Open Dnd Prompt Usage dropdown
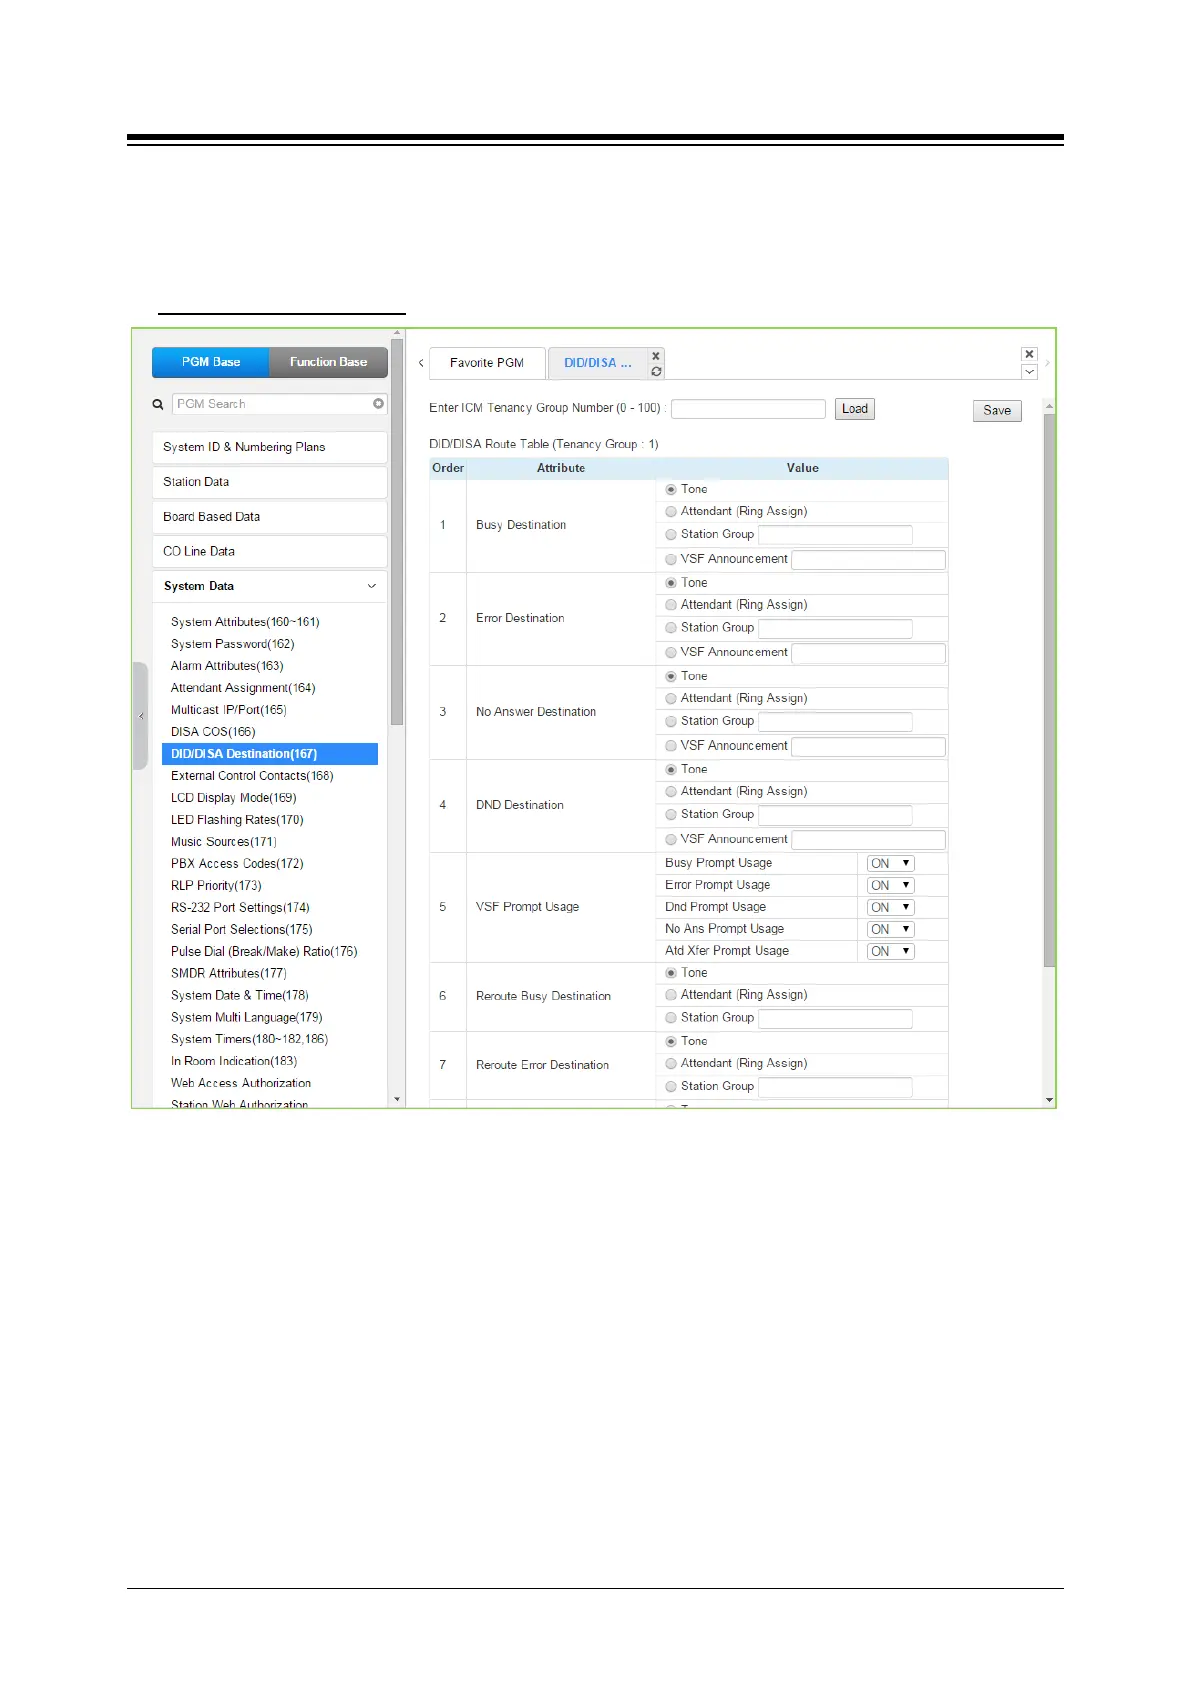Viewport: 1191px width, 1684px height. click(890, 908)
